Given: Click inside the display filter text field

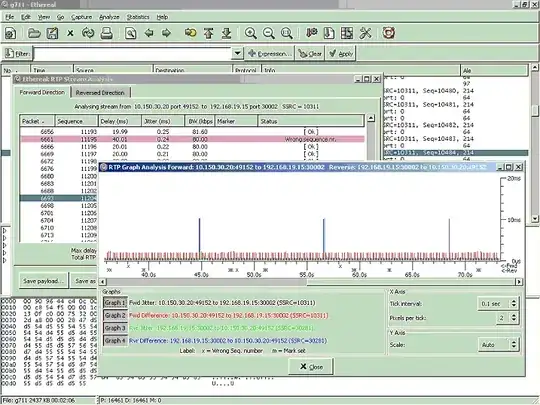Looking at the screenshot, I should [133, 53].
